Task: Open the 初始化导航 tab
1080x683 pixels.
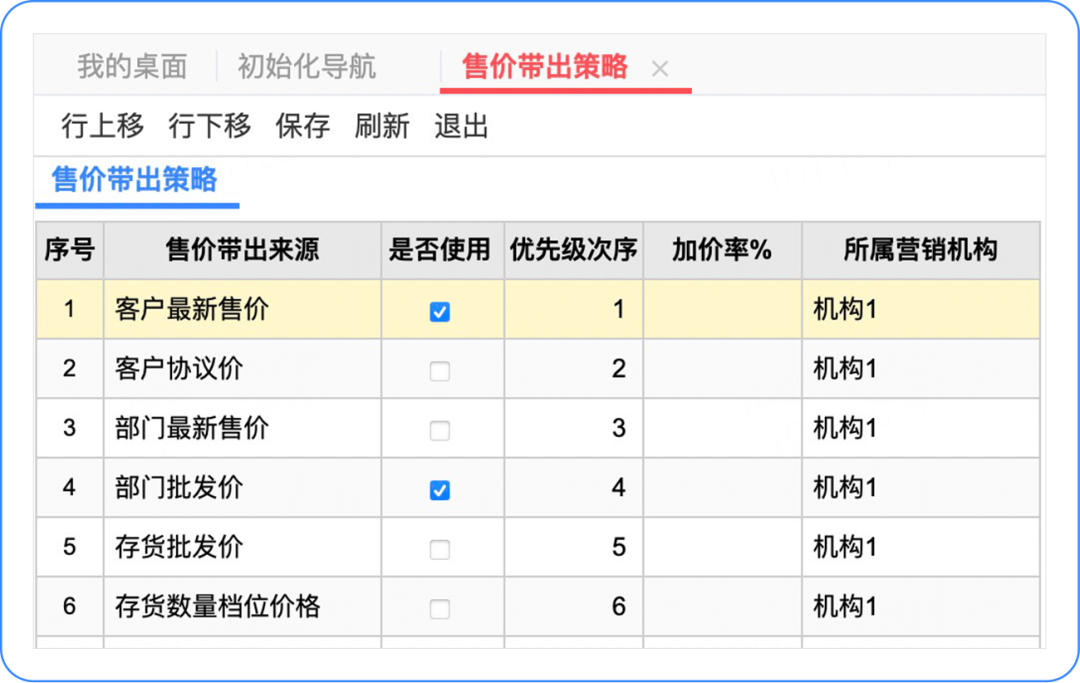Action: tap(307, 67)
